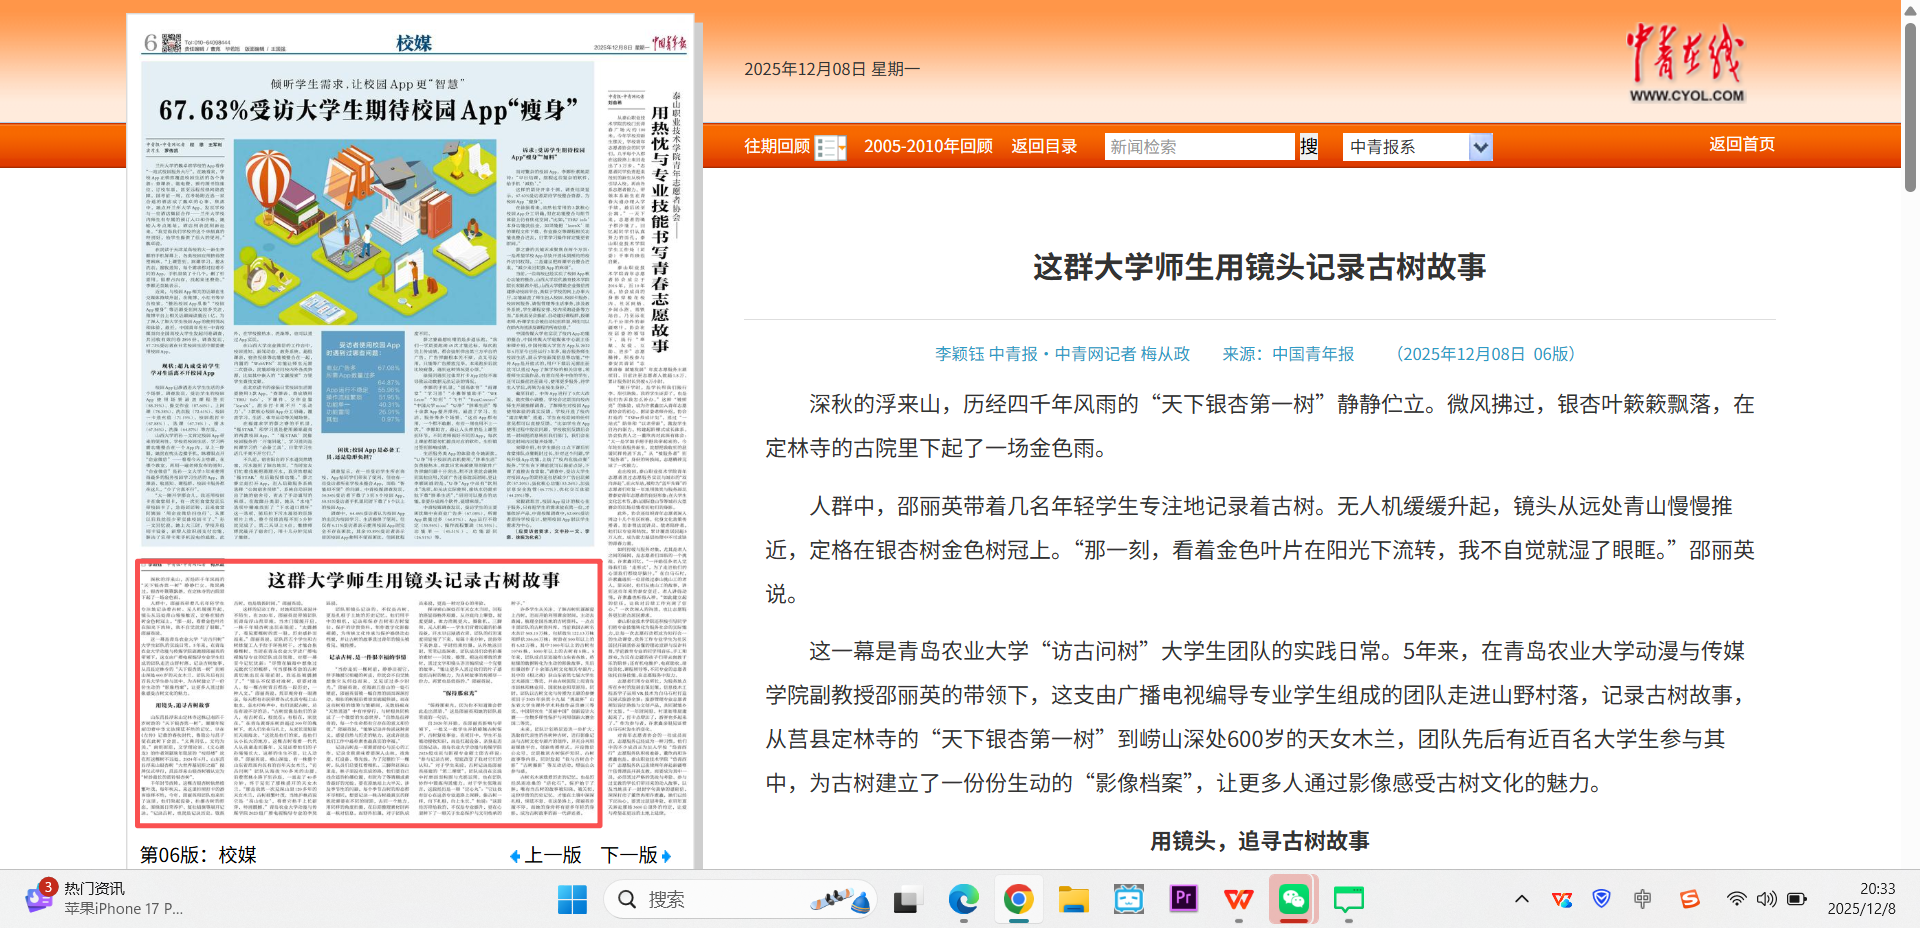Image resolution: width=1920 pixels, height=928 pixels.
Task: Open WPS Office from the taskbar
Action: click(x=1238, y=899)
